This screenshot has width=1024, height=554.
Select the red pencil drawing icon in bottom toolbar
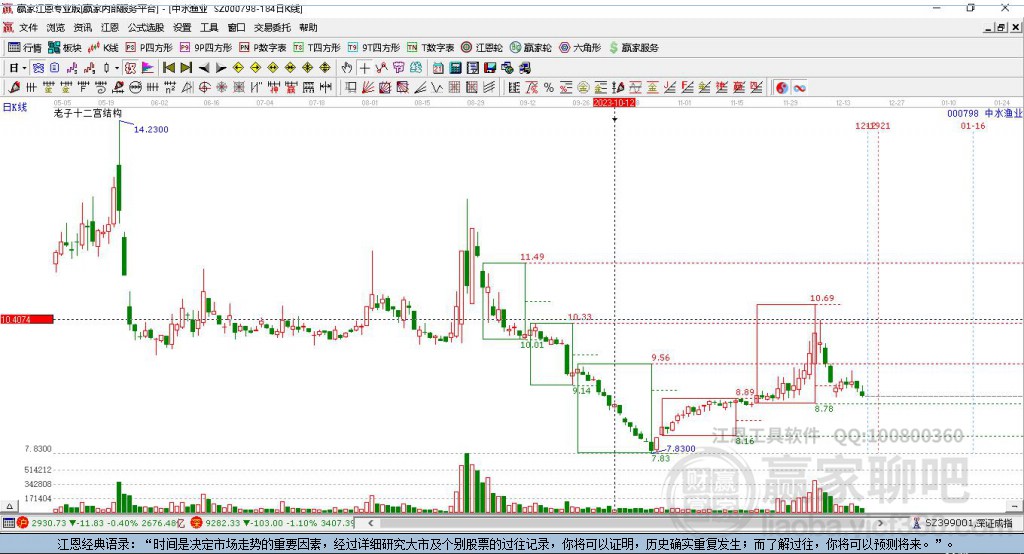click(14, 87)
